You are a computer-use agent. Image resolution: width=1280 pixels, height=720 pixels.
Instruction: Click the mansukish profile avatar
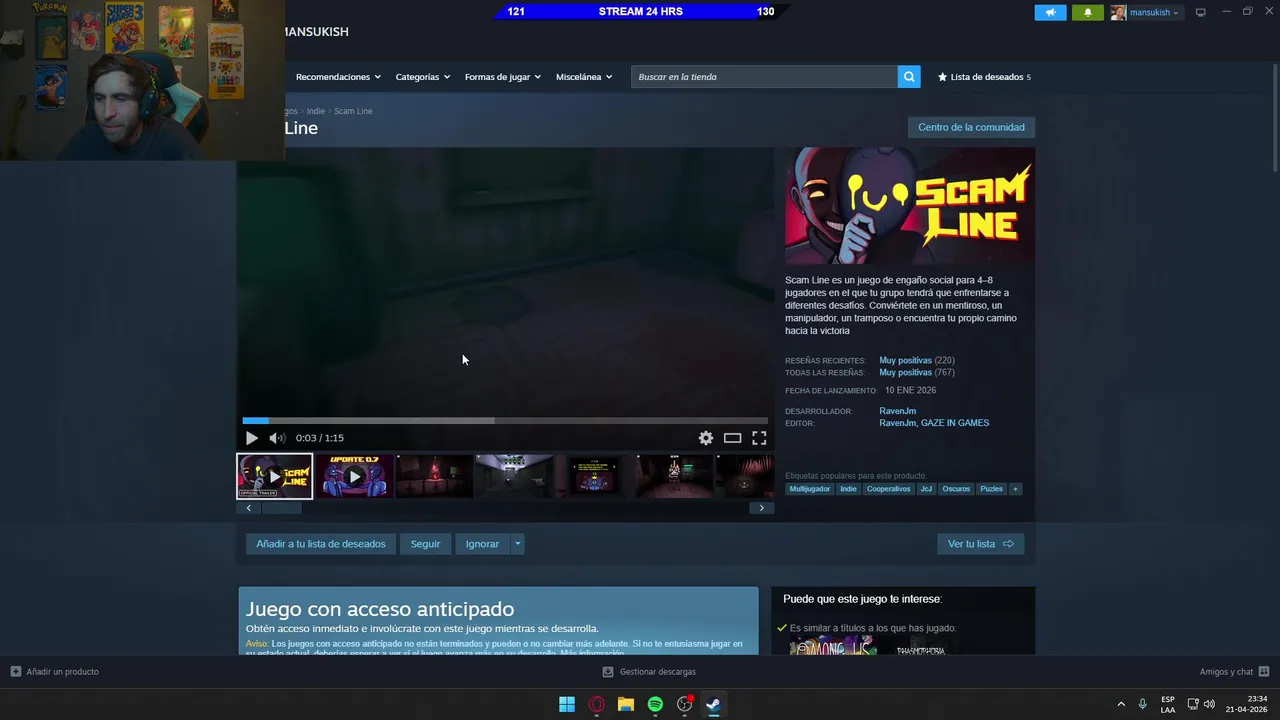pos(1118,12)
